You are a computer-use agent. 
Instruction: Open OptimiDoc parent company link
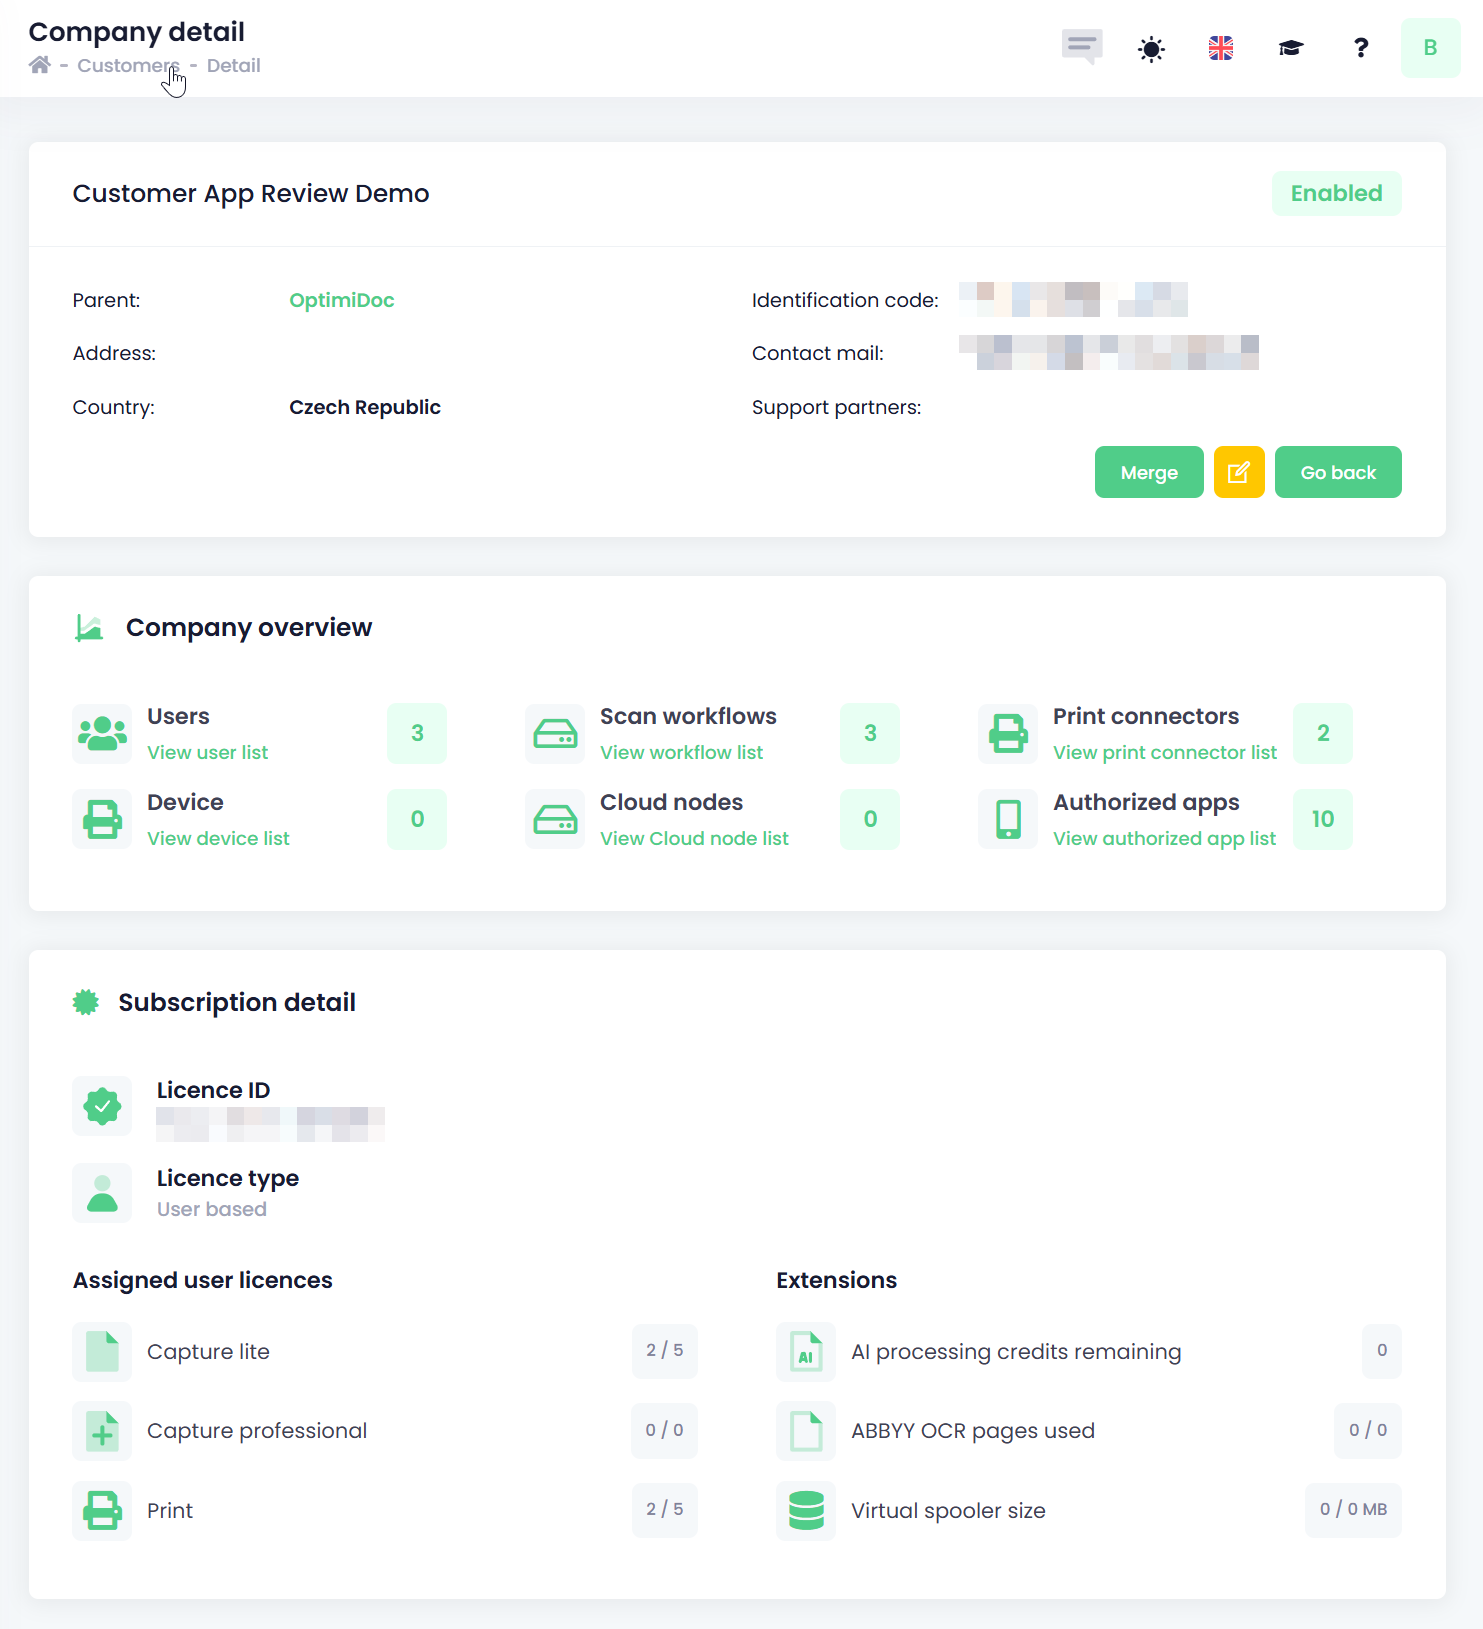[x=341, y=300]
